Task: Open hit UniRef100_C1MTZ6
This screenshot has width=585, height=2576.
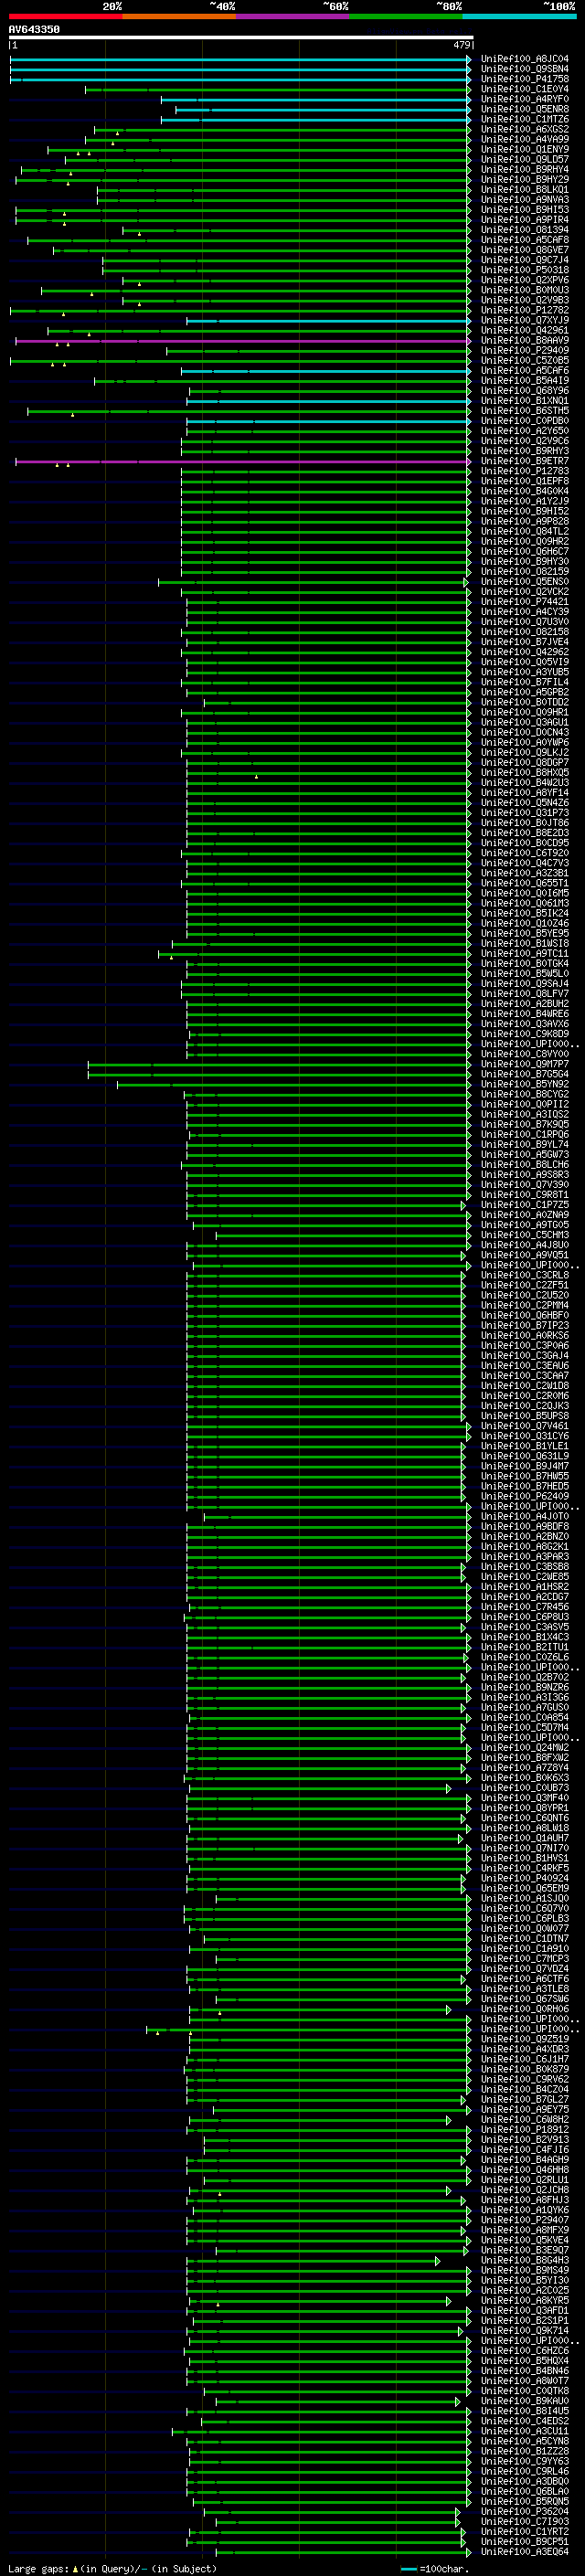Action: point(525,119)
